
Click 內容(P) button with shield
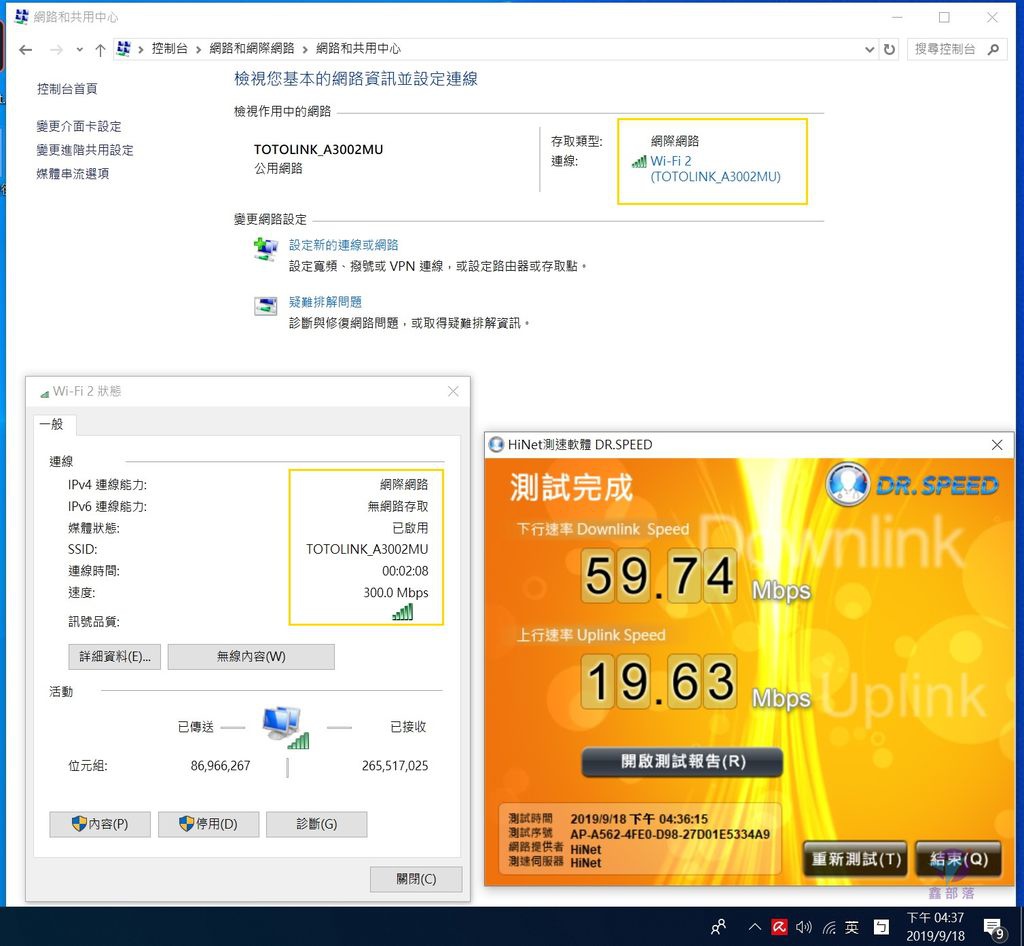pos(100,824)
